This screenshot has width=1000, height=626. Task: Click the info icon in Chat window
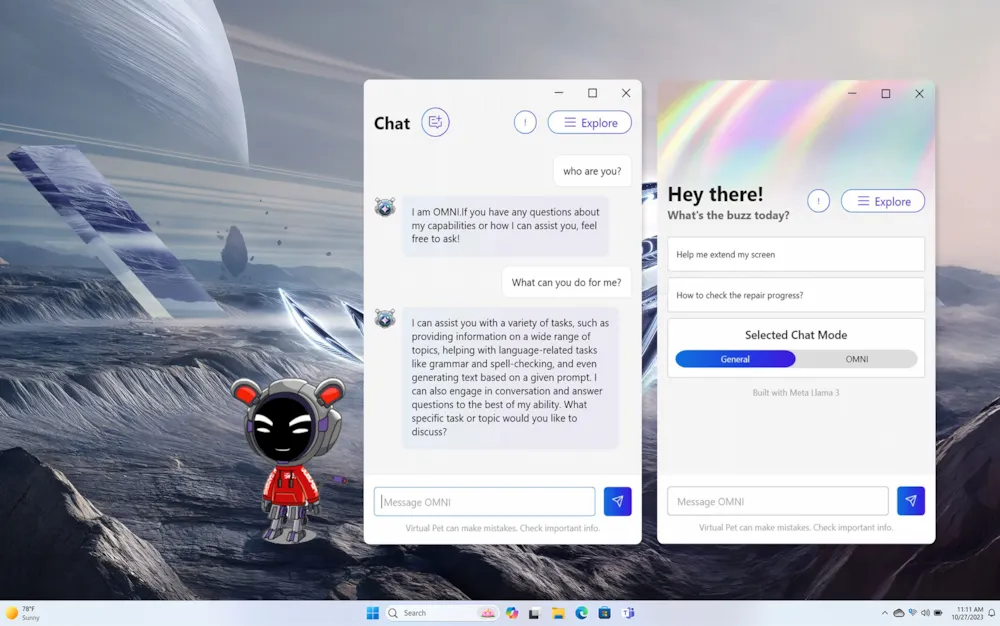(x=525, y=122)
